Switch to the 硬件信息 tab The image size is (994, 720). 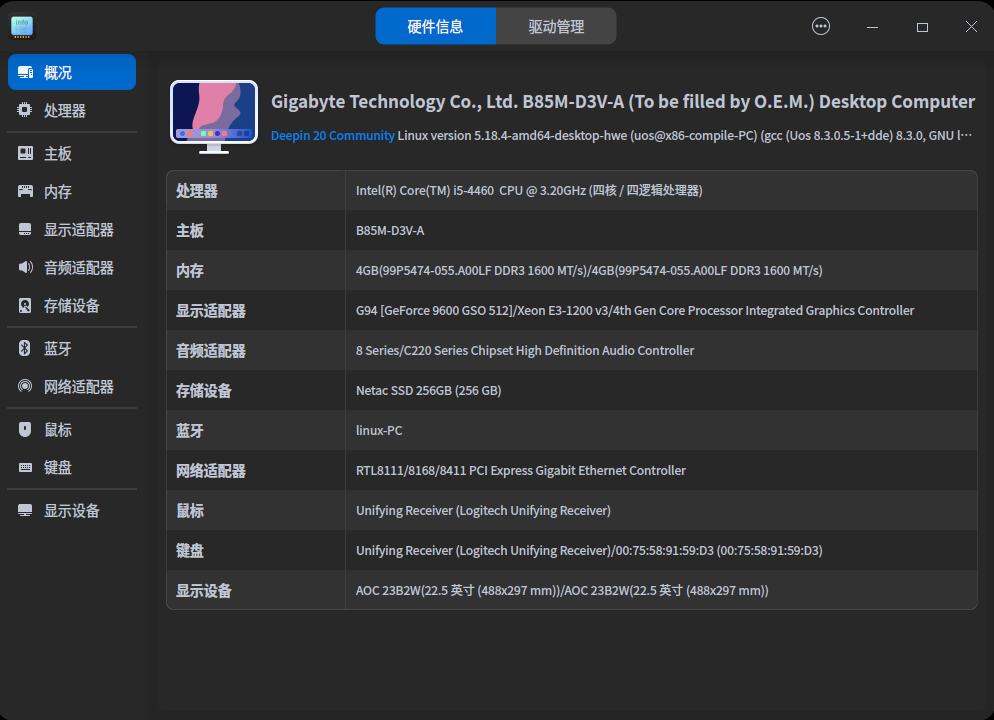pyautogui.click(x=436, y=25)
